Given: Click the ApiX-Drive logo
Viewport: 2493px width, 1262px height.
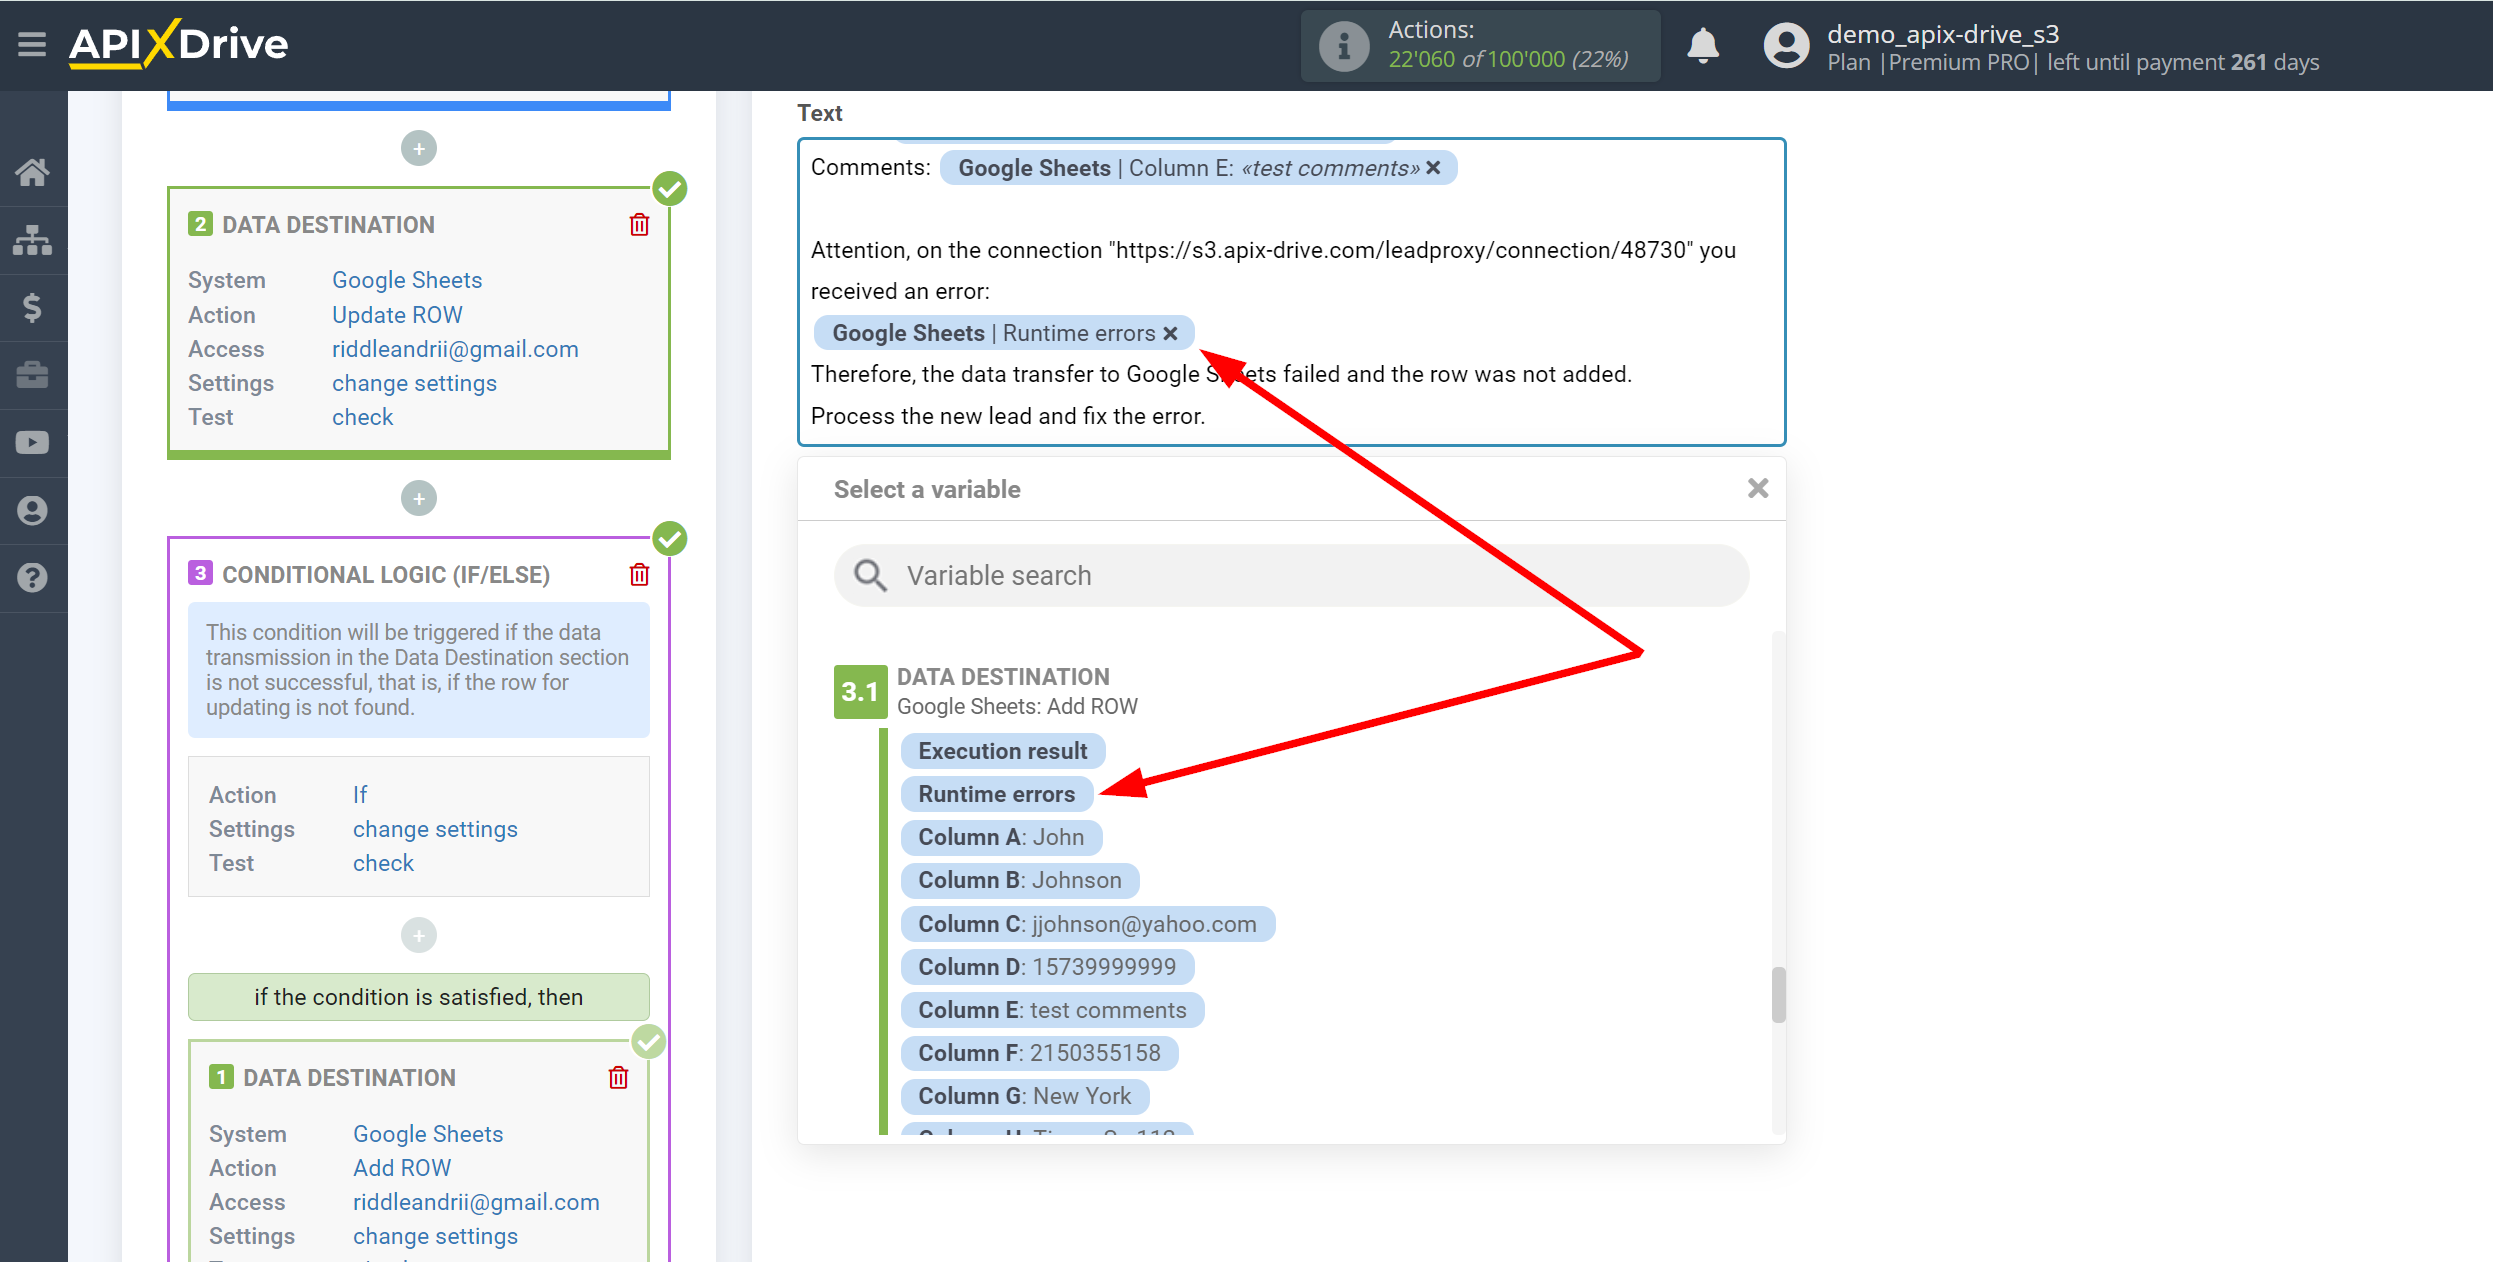Looking at the screenshot, I should [x=178, y=44].
